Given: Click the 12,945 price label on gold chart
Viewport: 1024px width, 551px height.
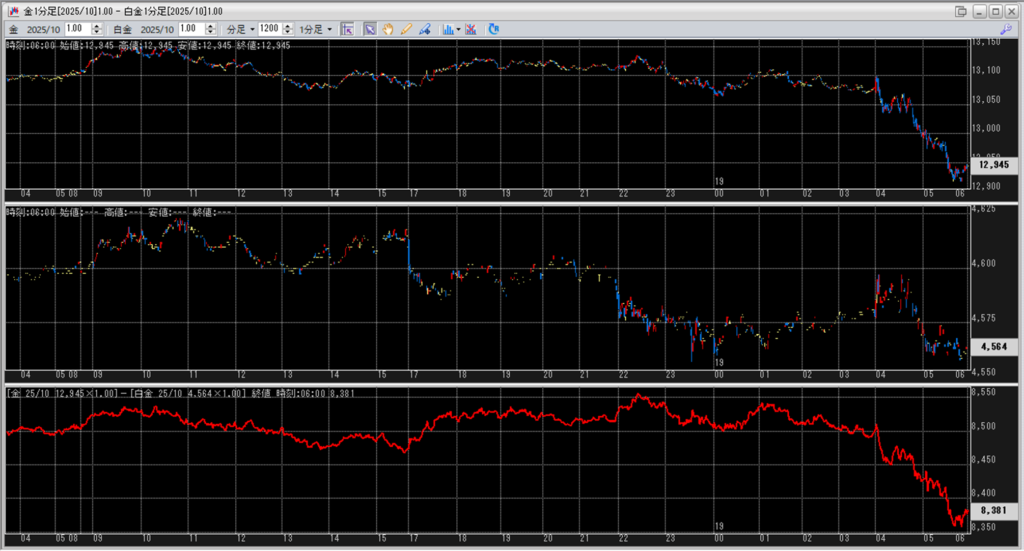Looking at the screenshot, I should (x=994, y=164).
